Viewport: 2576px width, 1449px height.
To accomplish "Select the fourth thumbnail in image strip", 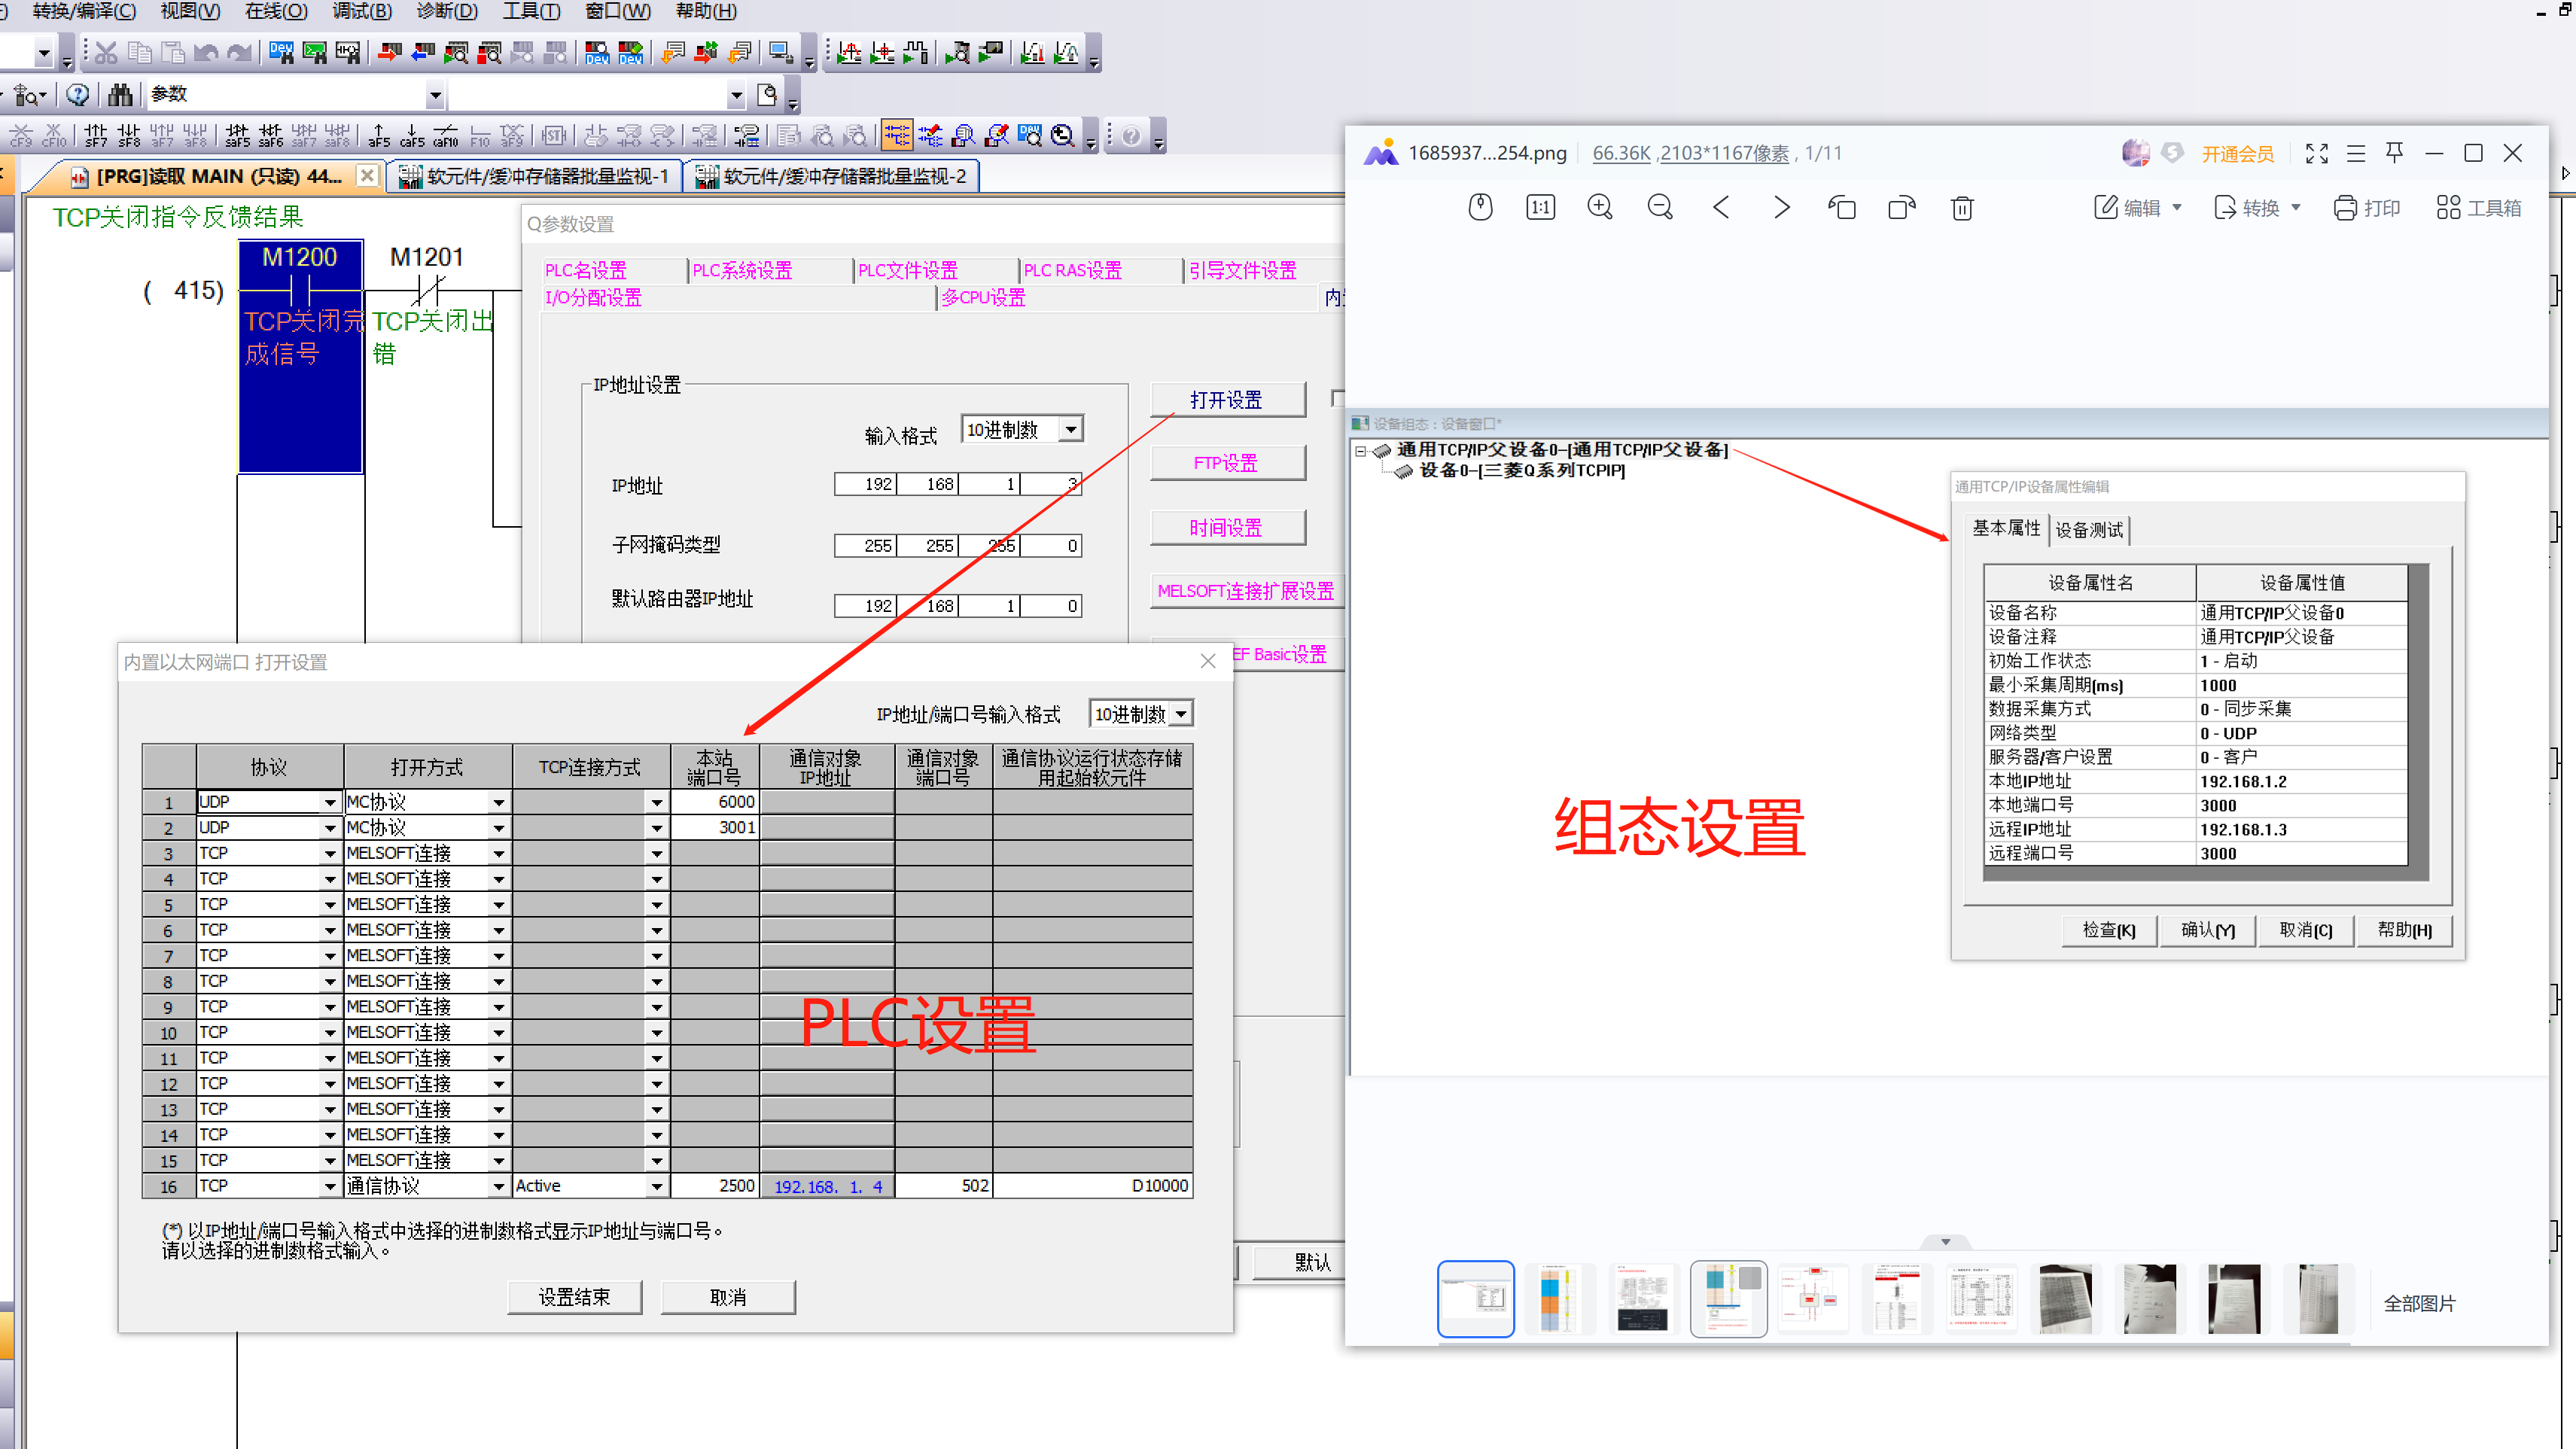I will [x=1728, y=1299].
